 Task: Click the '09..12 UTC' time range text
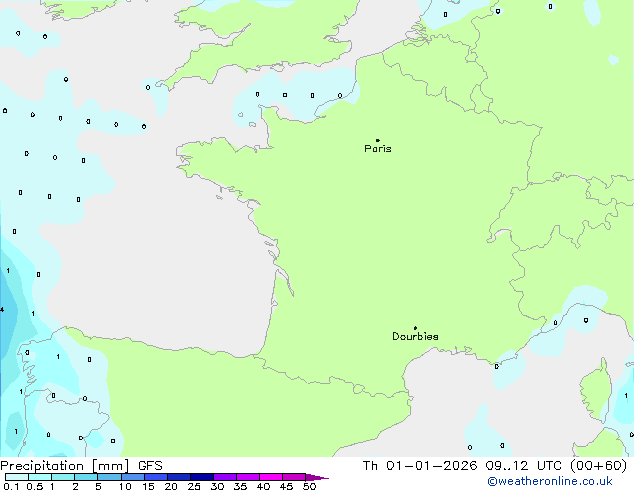click(523, 466)
